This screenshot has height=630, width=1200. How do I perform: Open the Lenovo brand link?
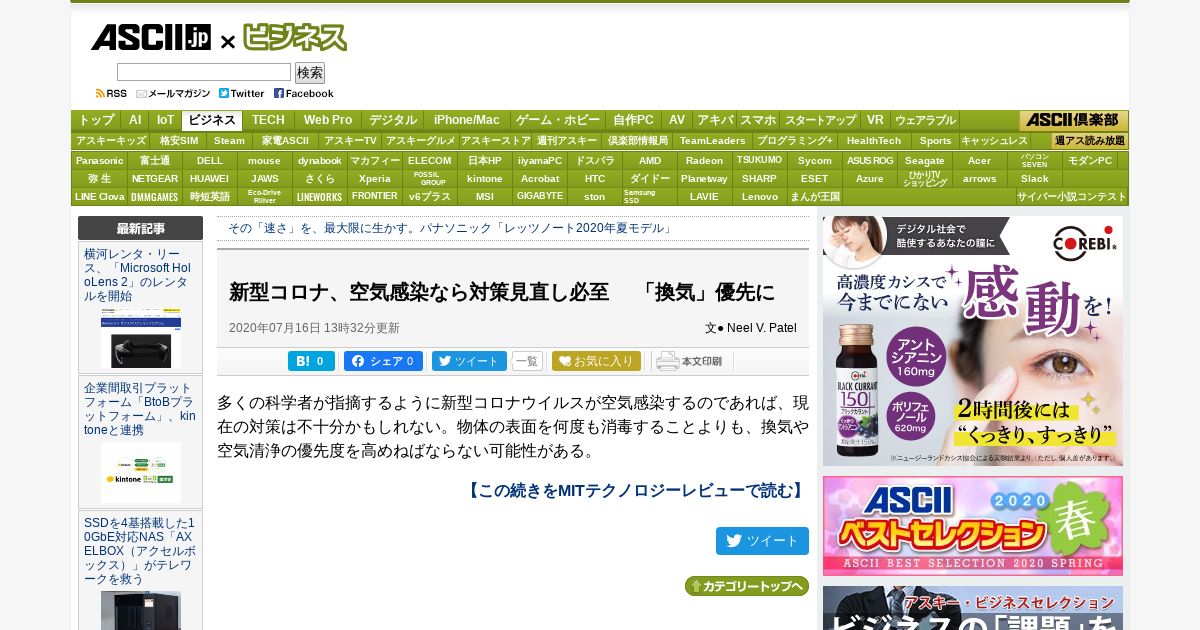click(760, 196)
